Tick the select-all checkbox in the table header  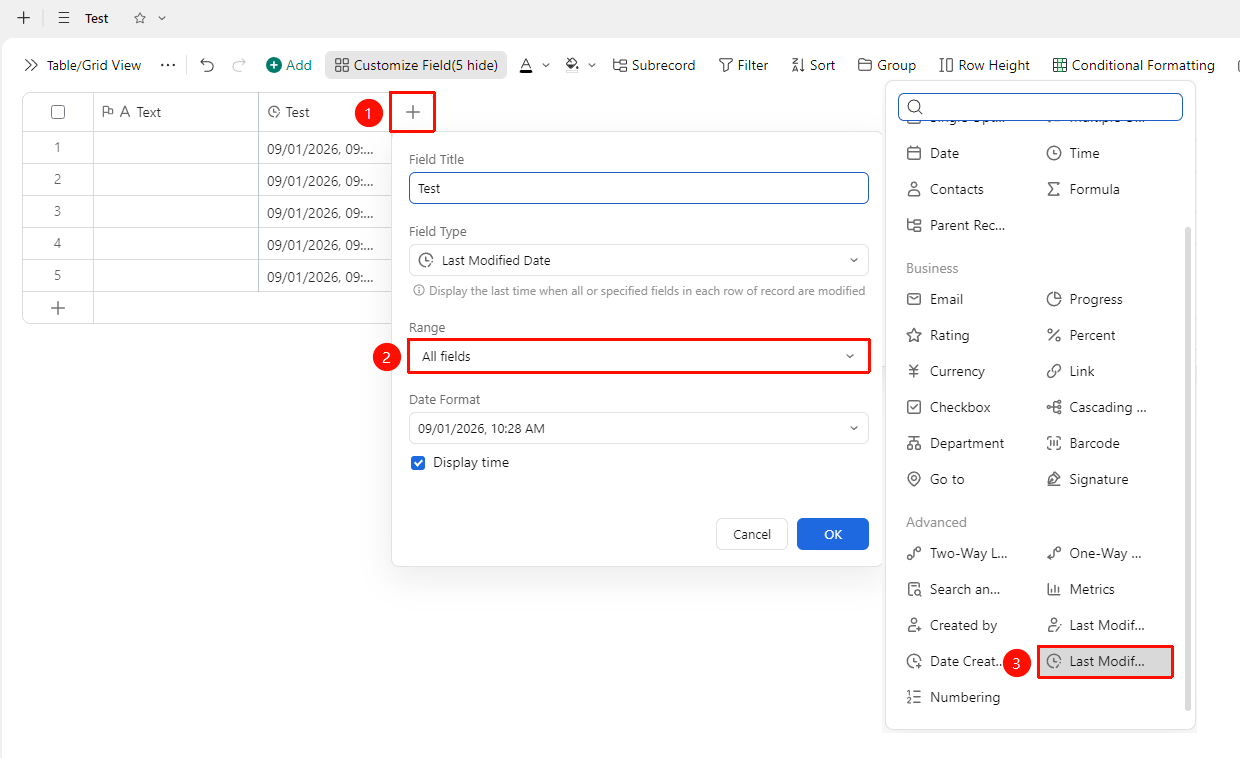[58, 112]
